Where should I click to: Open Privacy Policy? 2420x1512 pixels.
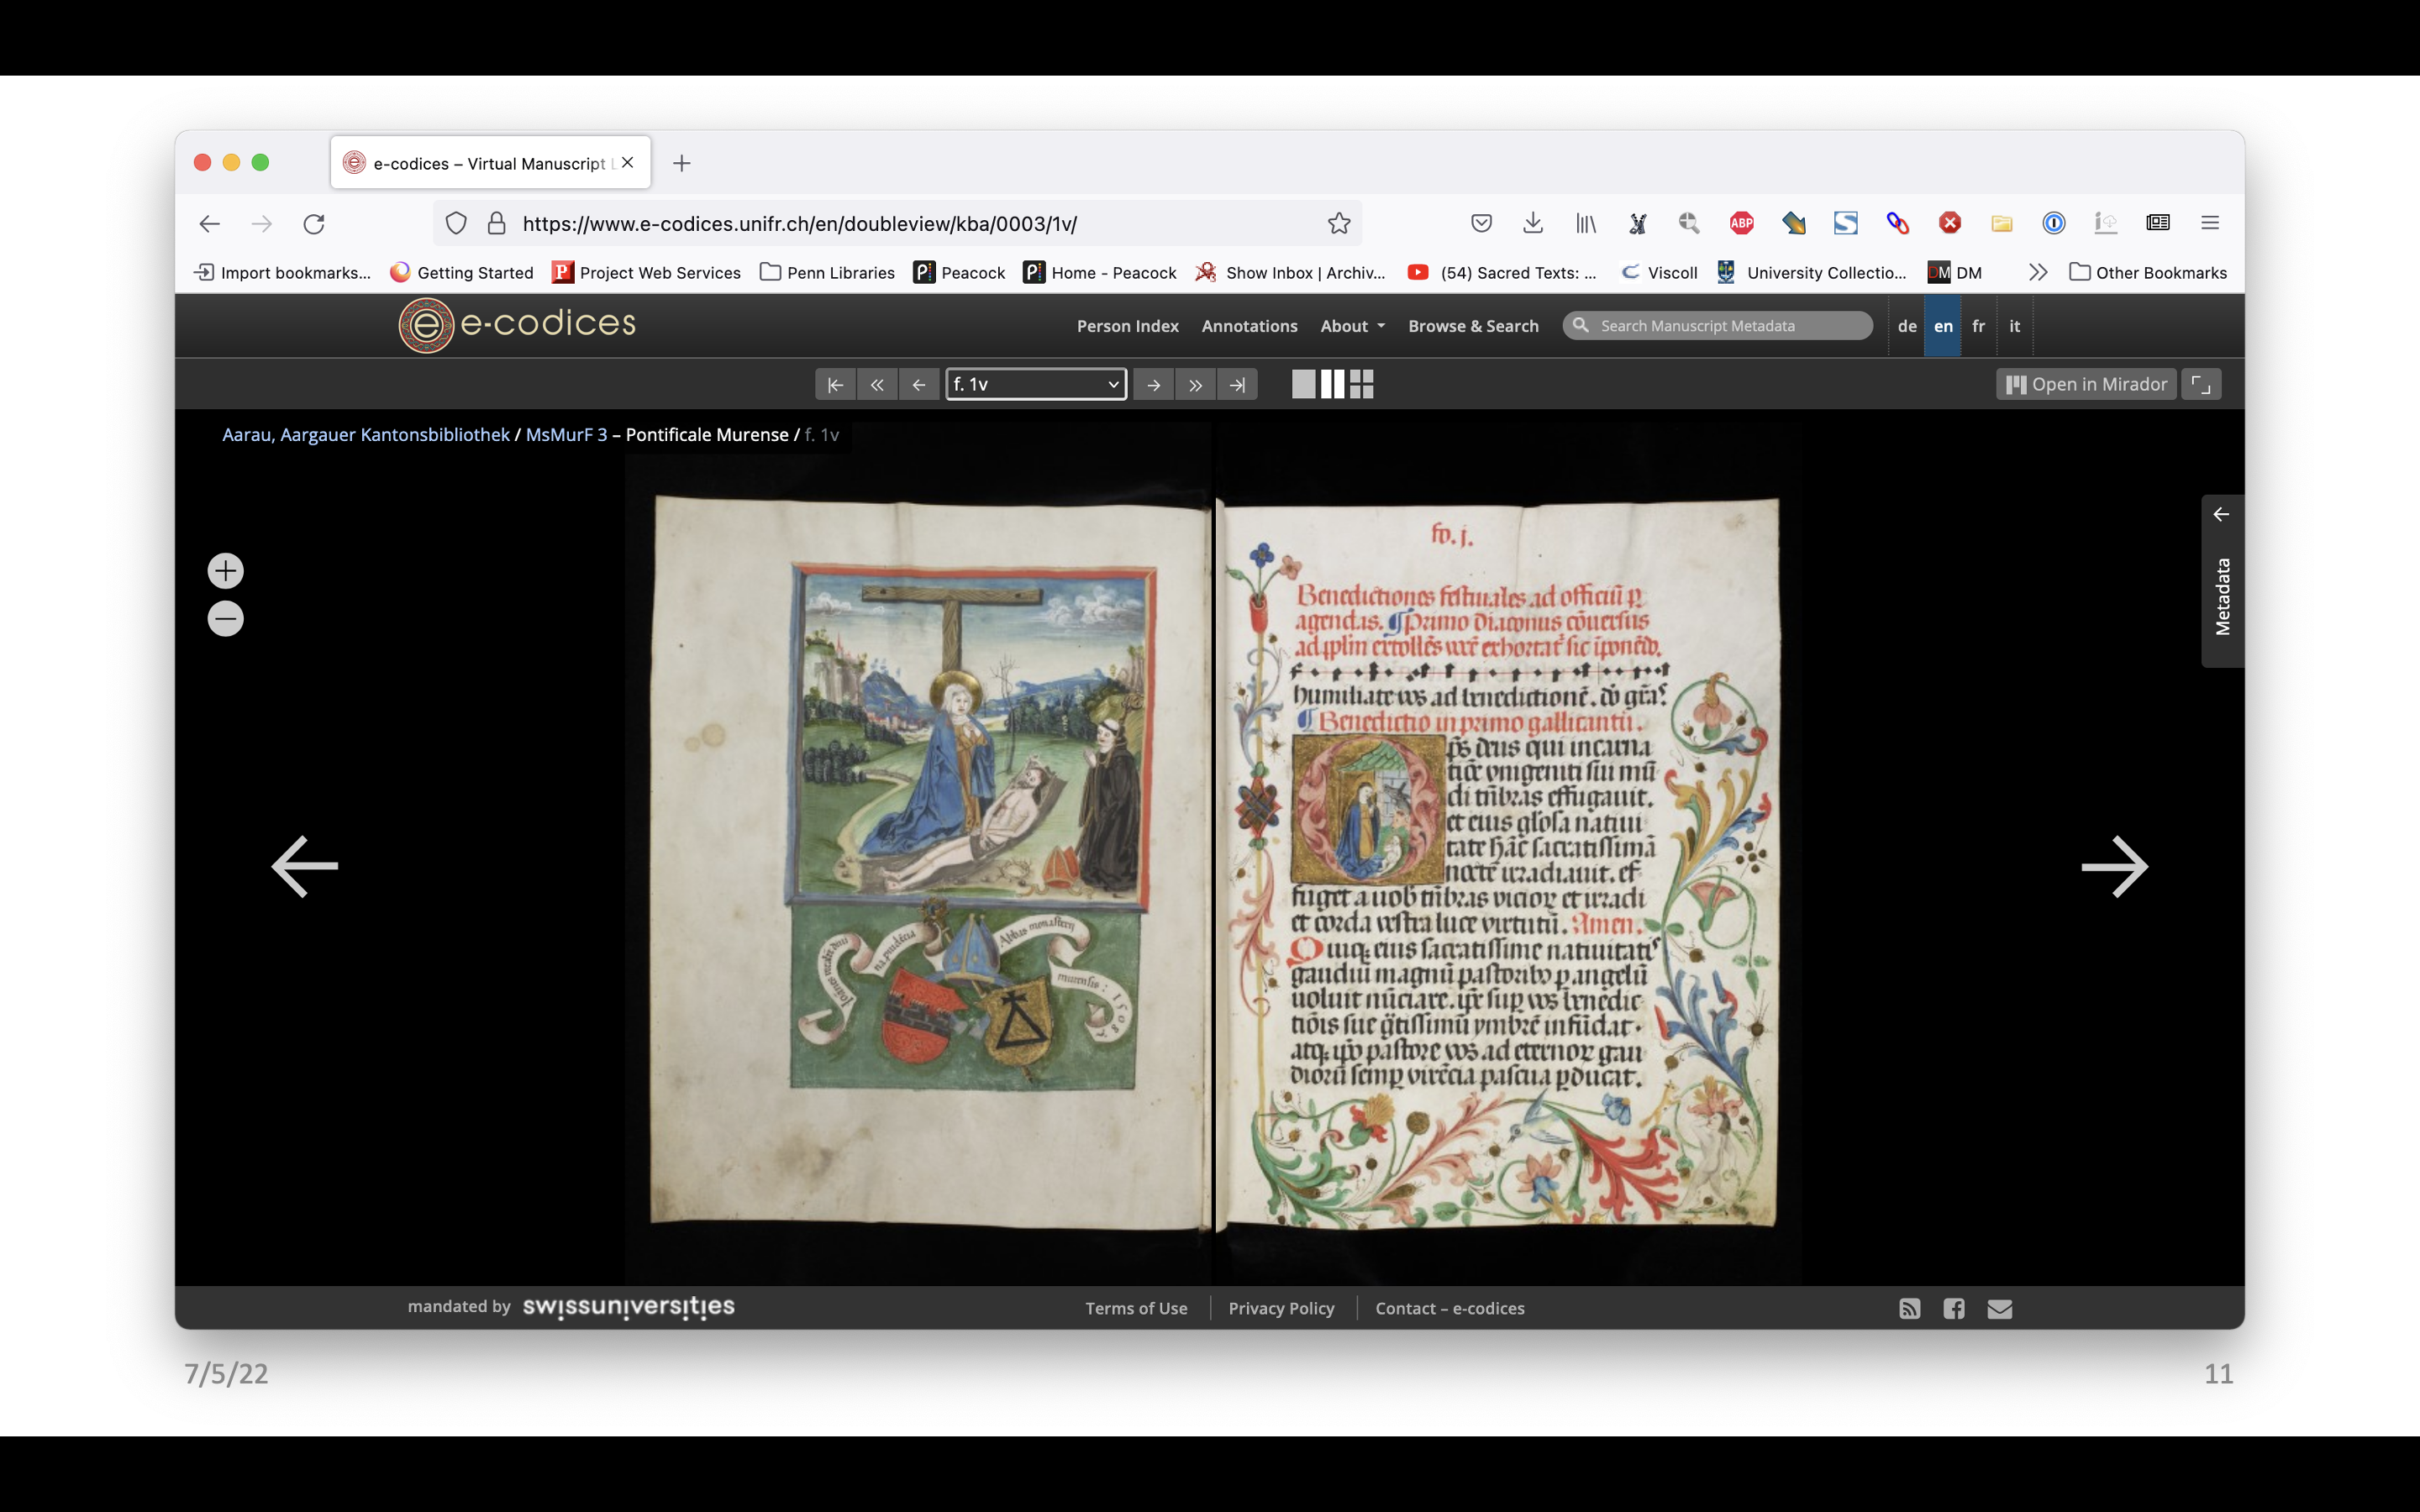coord(1281,1308)
